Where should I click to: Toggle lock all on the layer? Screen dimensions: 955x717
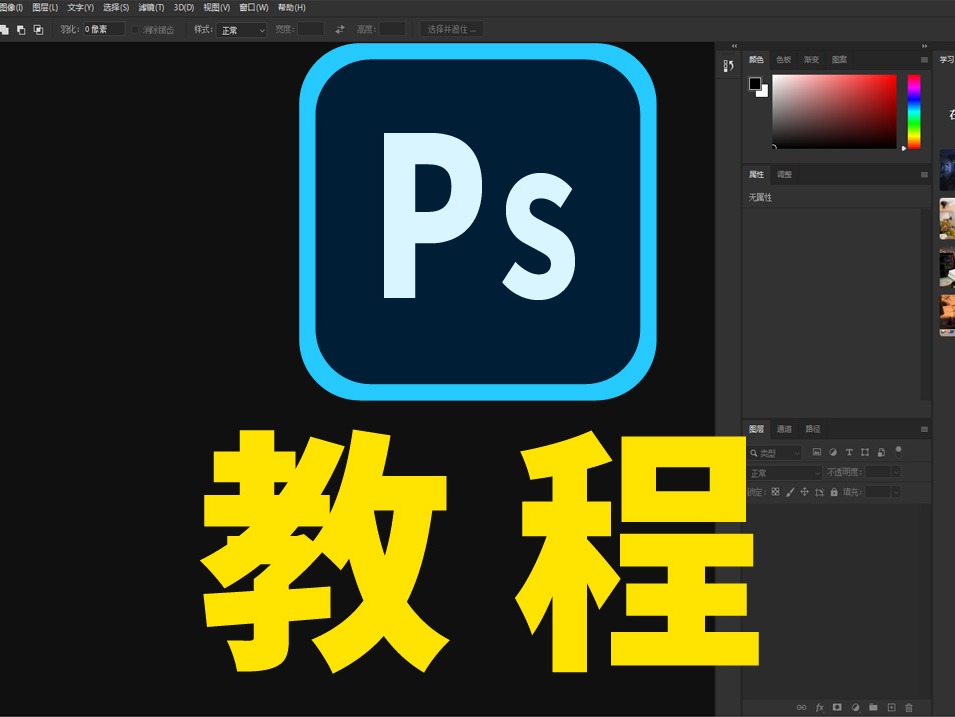pos(834,492)
